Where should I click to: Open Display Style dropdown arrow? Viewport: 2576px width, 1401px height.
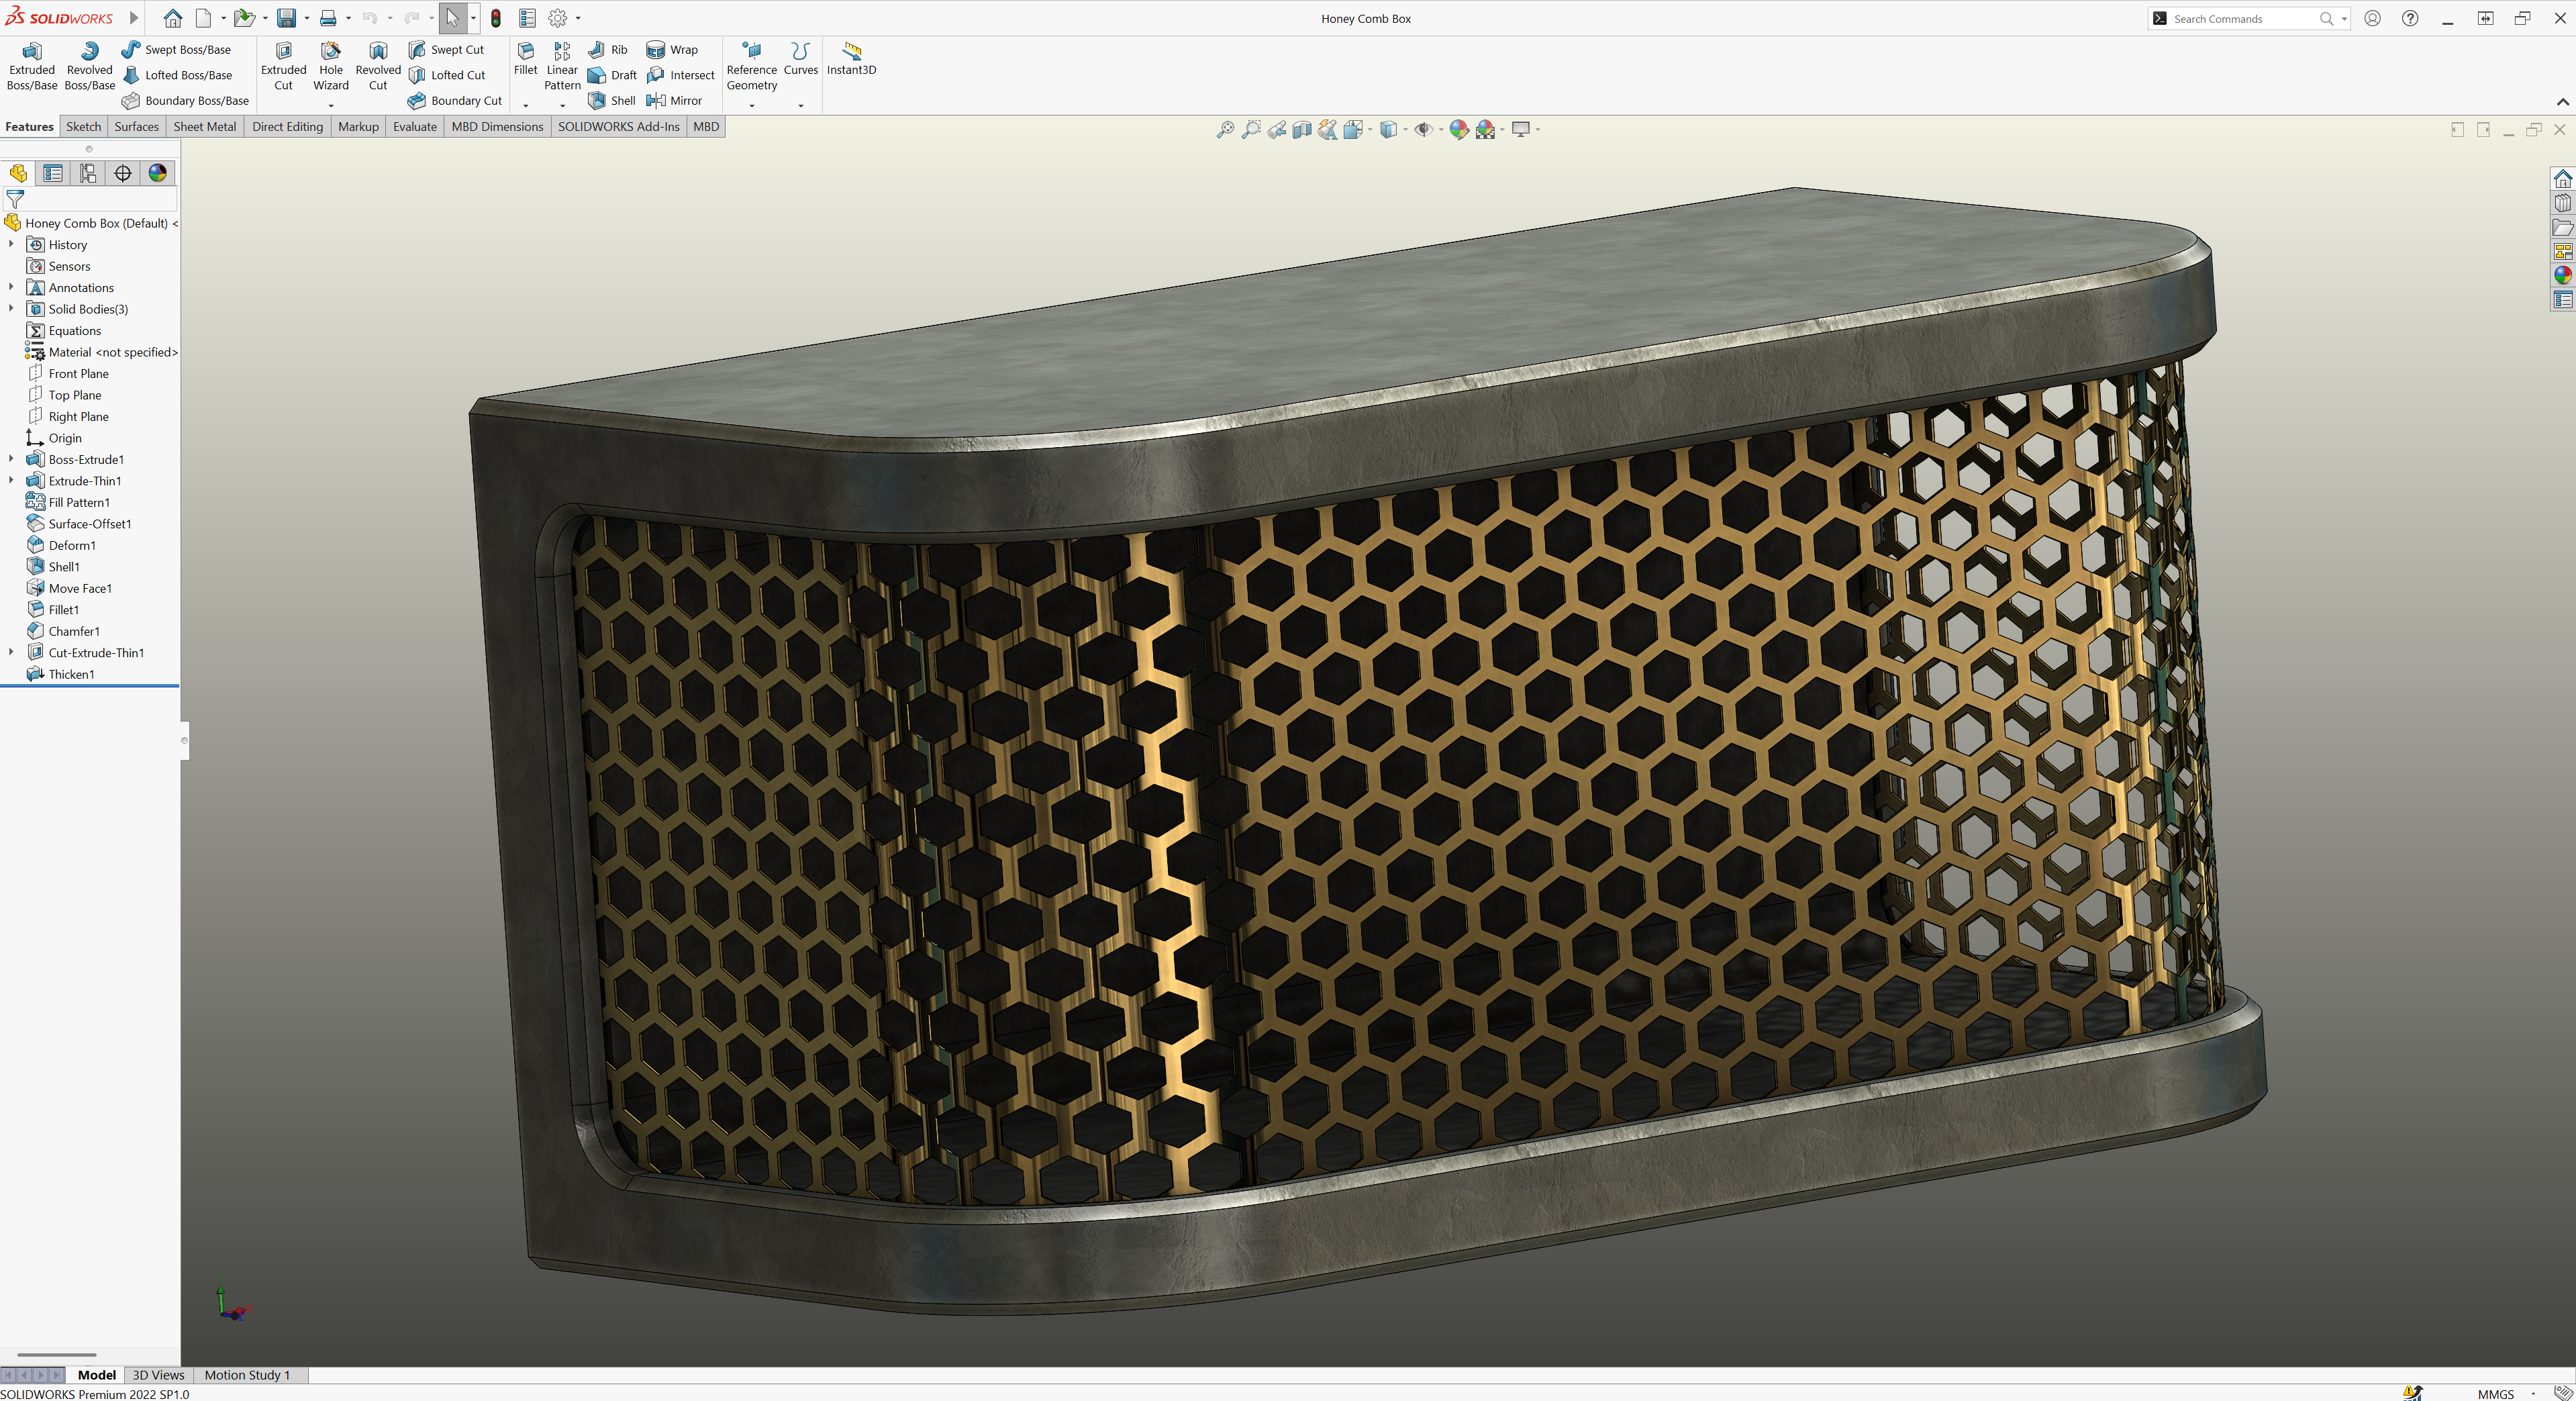pos(1405,129)
